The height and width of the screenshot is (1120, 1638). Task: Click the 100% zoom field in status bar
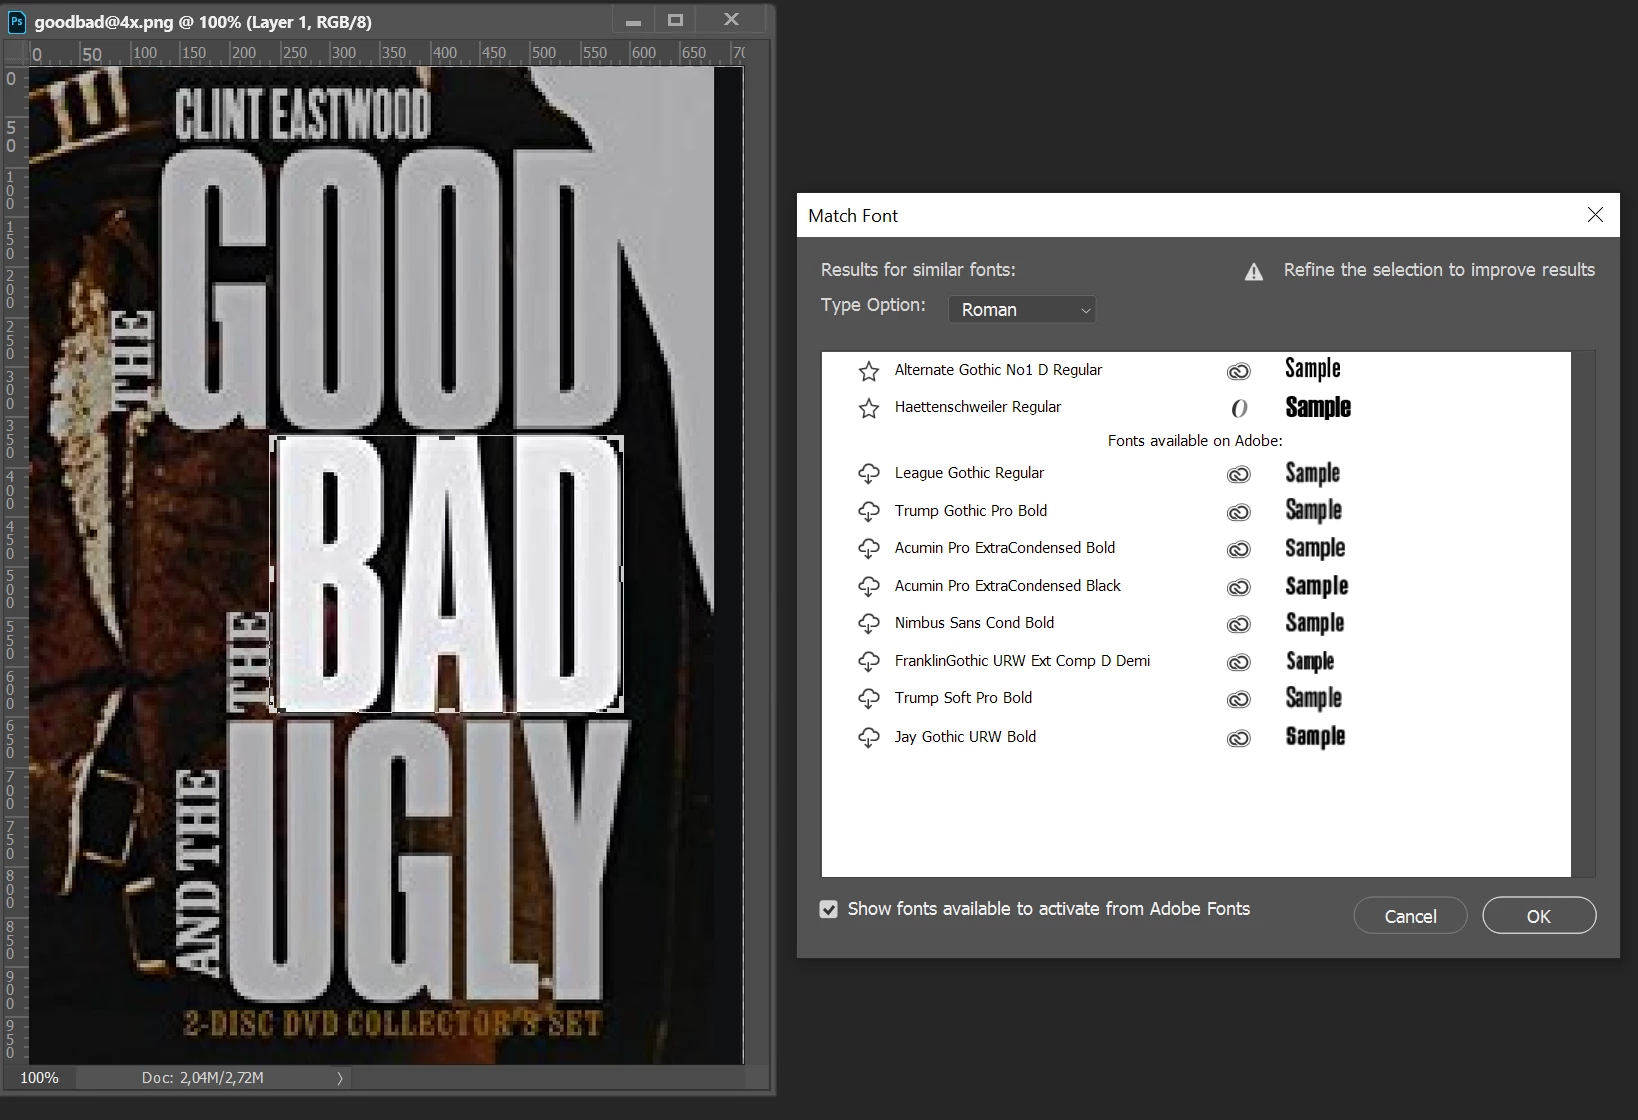(40, 1078)
